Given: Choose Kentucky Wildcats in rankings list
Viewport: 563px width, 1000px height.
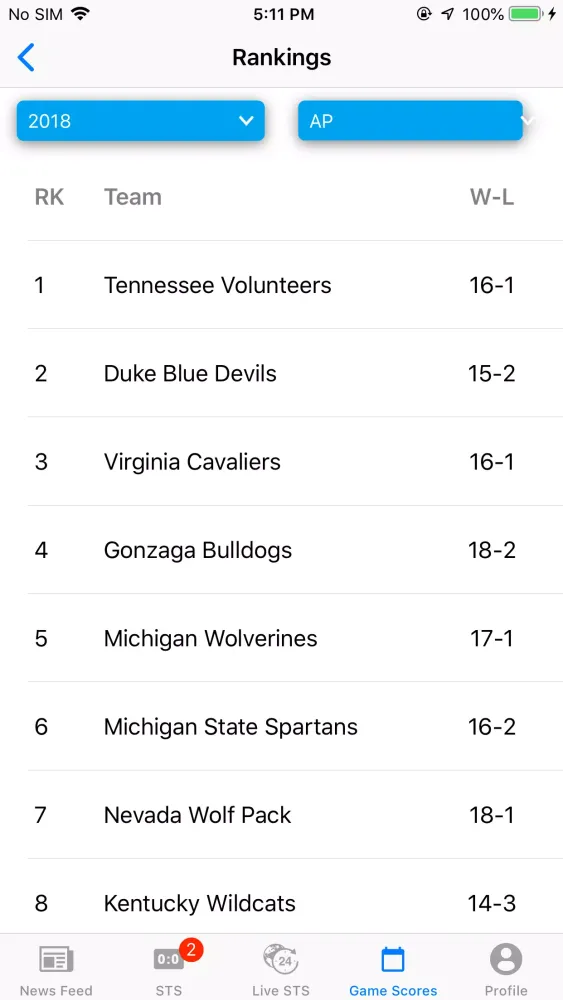Looking at the screenshot, I should 200,903.
